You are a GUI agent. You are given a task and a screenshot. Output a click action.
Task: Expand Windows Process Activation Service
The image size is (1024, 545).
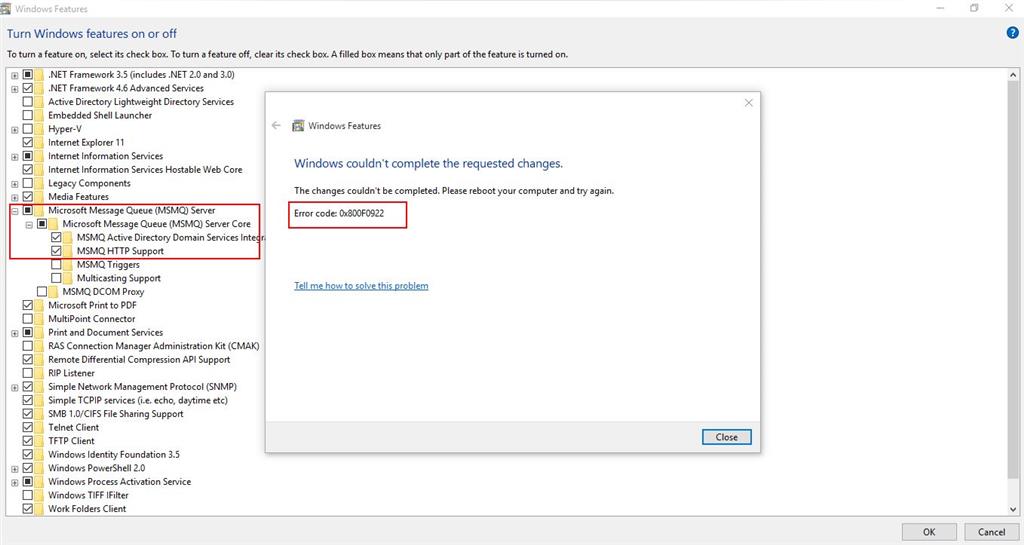point(14,482)
